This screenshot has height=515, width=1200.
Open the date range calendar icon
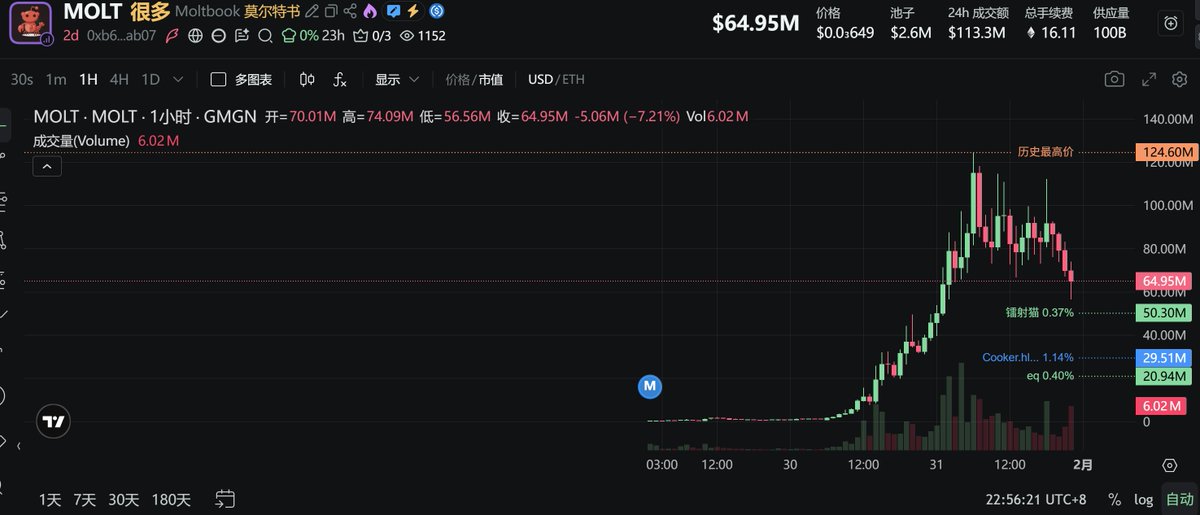point(225,498)
